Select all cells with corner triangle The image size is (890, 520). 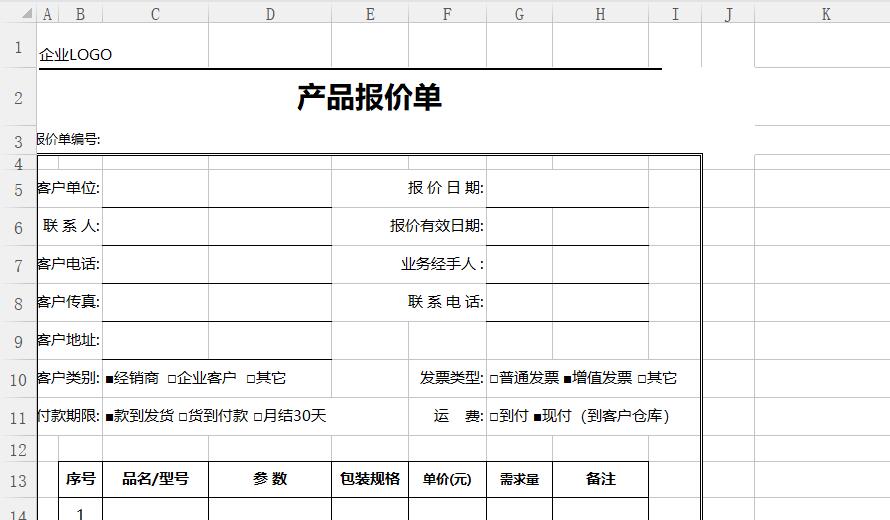click(27, 14)
